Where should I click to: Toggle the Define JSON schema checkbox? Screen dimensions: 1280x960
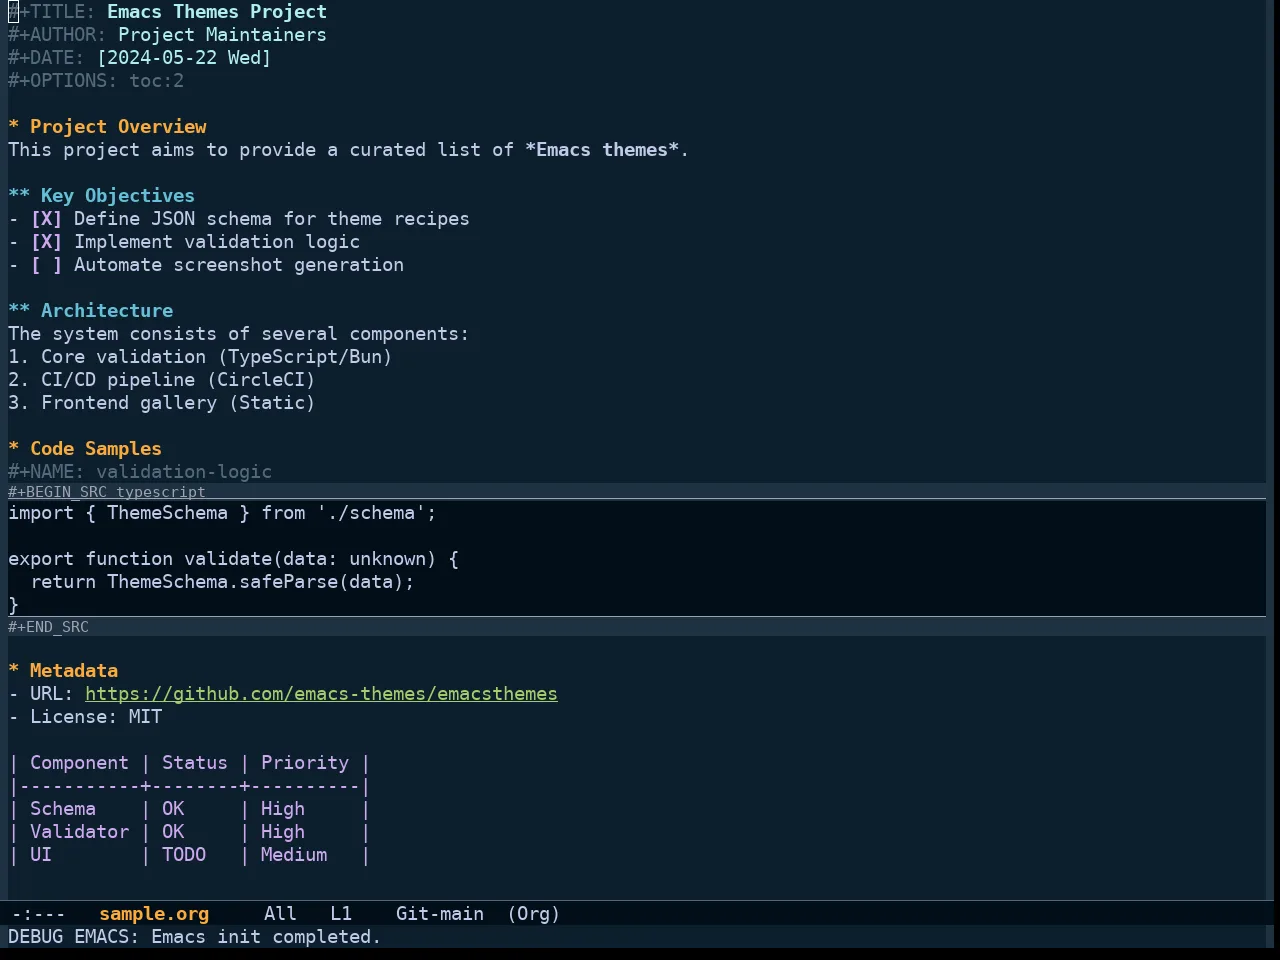[46, 219]
